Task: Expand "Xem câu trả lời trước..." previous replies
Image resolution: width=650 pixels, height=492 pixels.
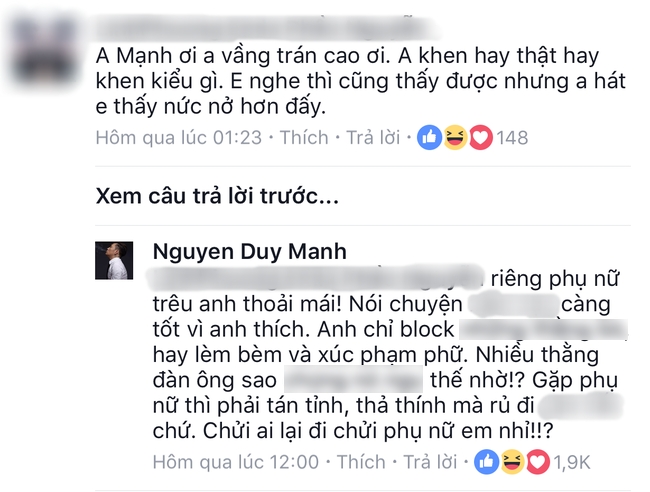Action: pos(217,196)
